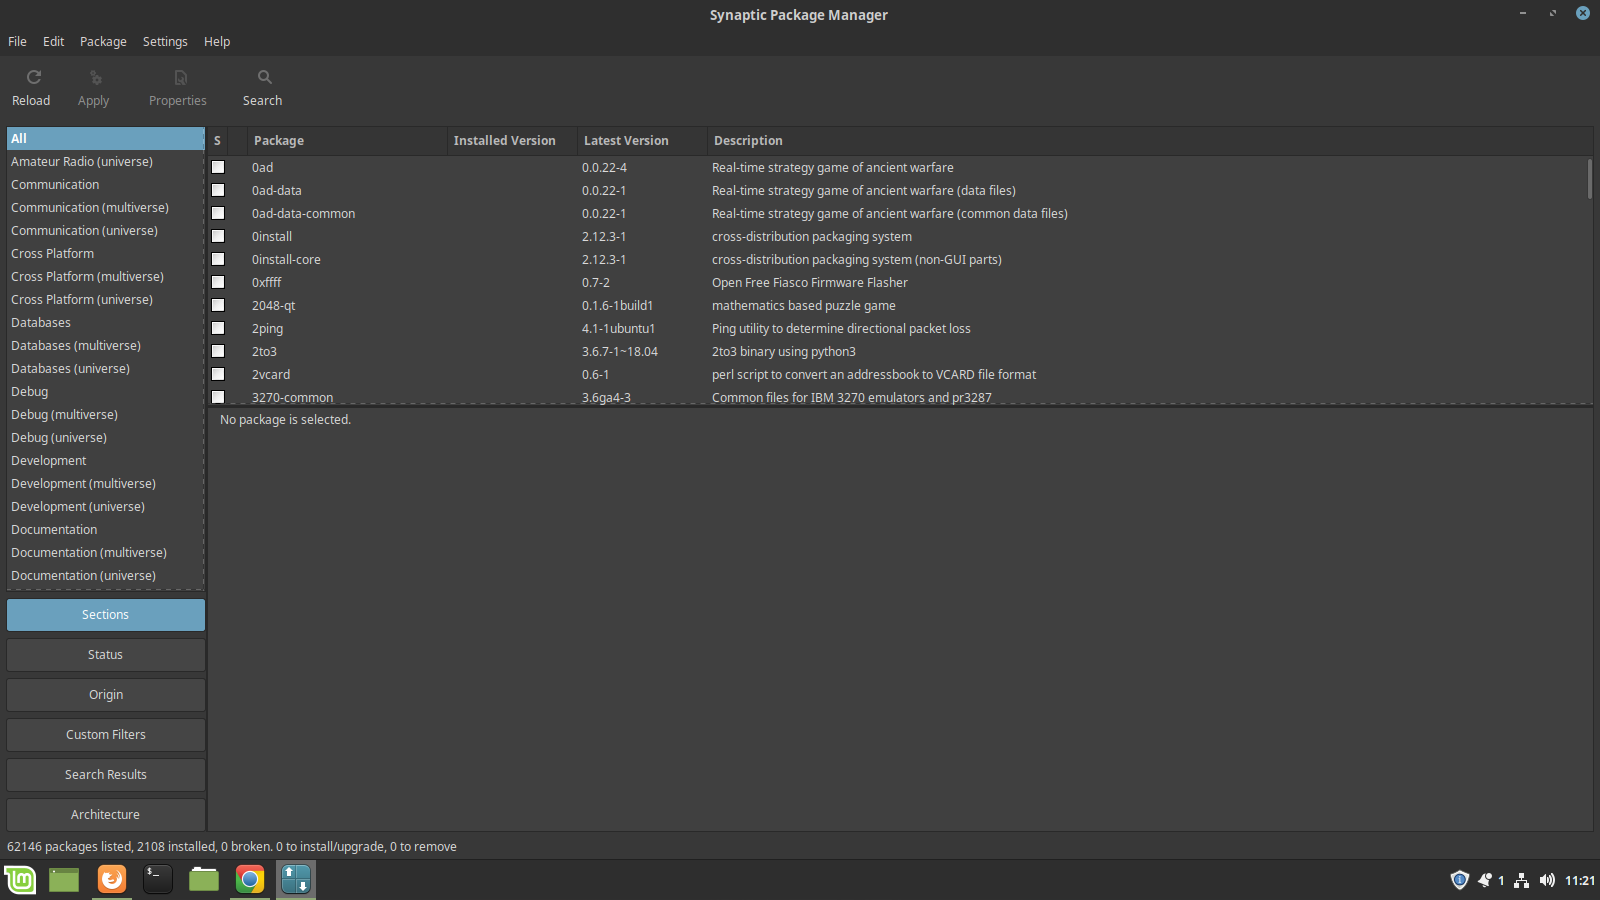Show packages grouped by Origin

(x=106, y=695)
